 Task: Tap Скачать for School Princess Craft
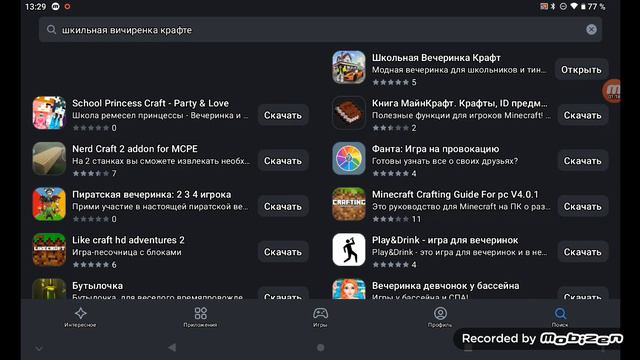[283, 116]
